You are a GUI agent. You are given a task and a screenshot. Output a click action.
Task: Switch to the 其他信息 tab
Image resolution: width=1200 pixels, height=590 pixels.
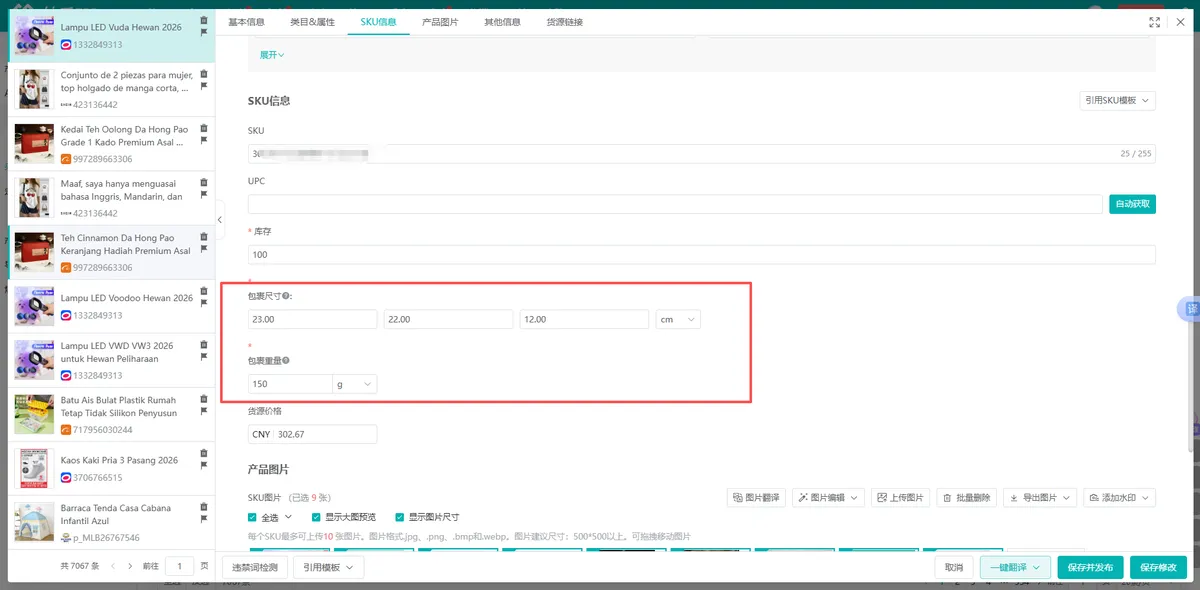[502, 22]
